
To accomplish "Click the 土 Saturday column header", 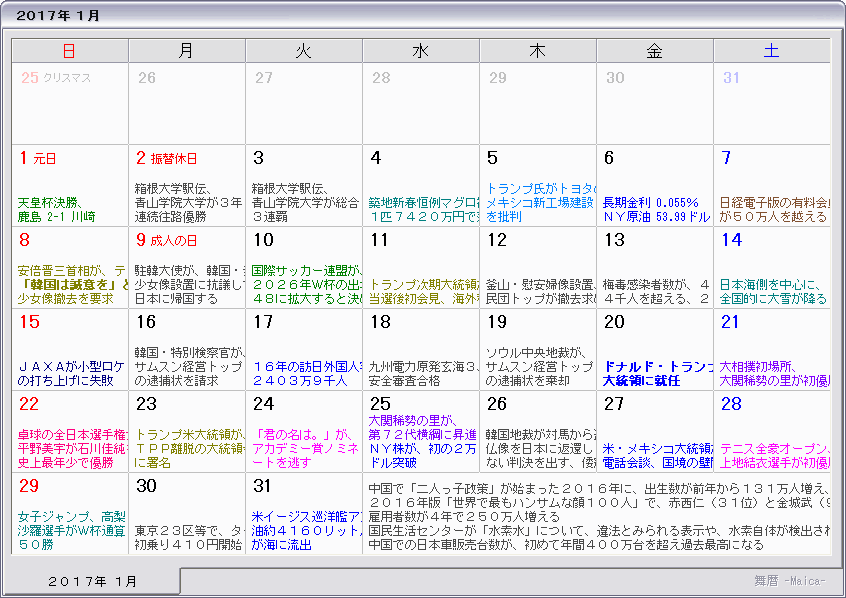I will click(x=772, y=51).
